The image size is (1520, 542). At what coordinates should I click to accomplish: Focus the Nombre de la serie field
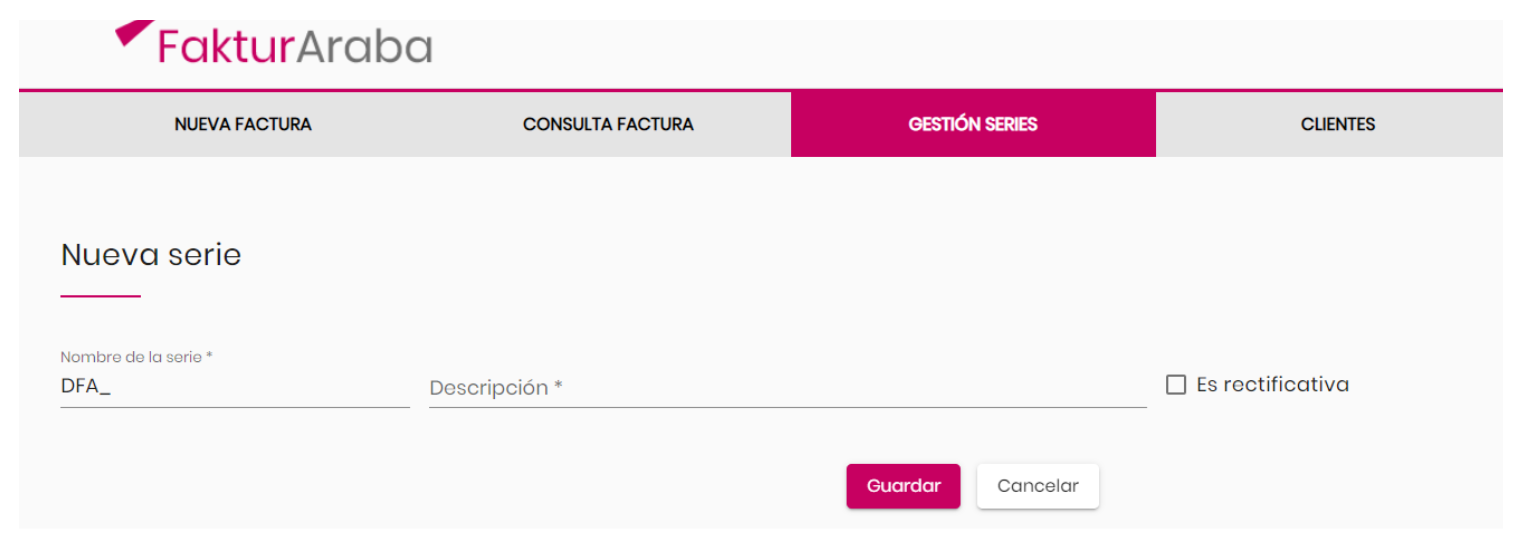pos(235,387)
